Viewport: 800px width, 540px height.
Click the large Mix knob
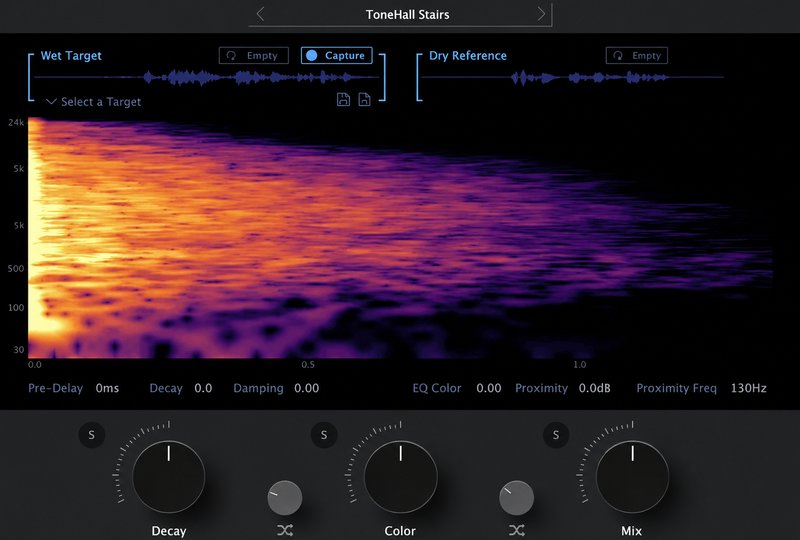(633, 477)
